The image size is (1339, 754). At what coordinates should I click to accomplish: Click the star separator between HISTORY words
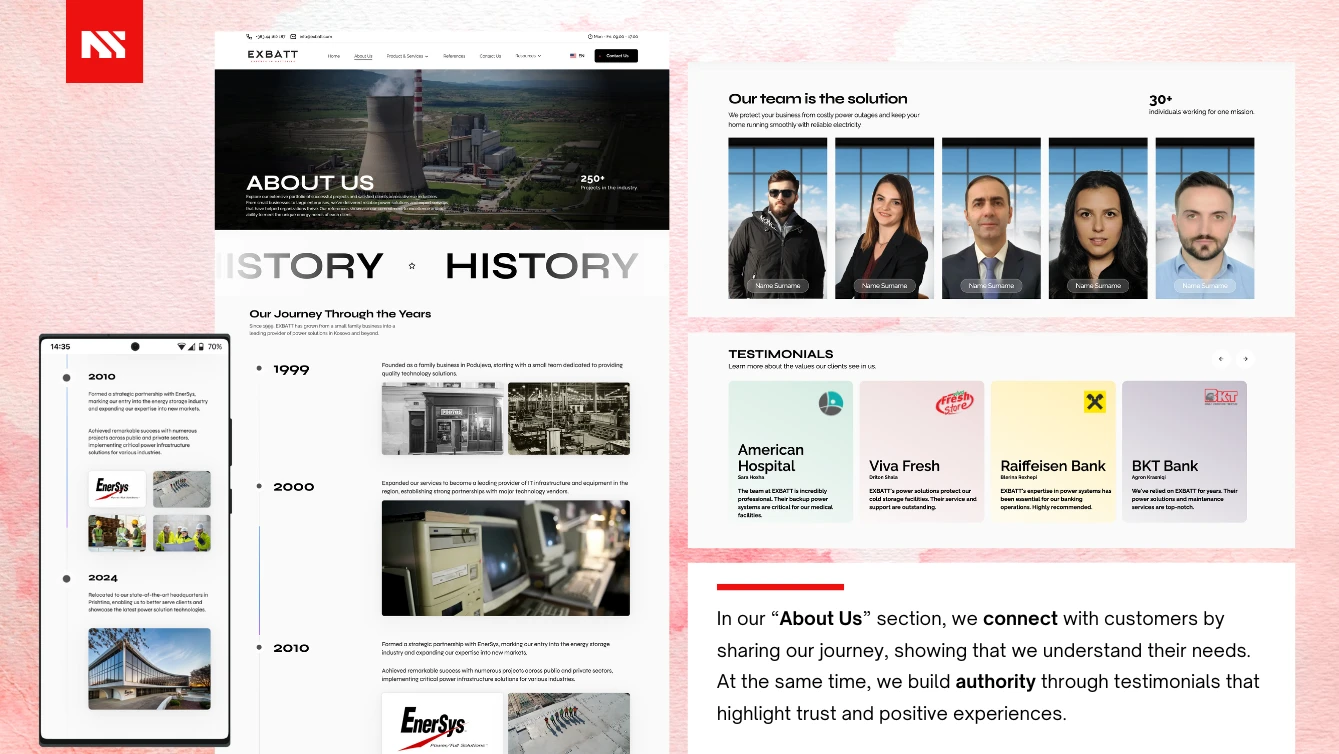(x=412, y=266)
